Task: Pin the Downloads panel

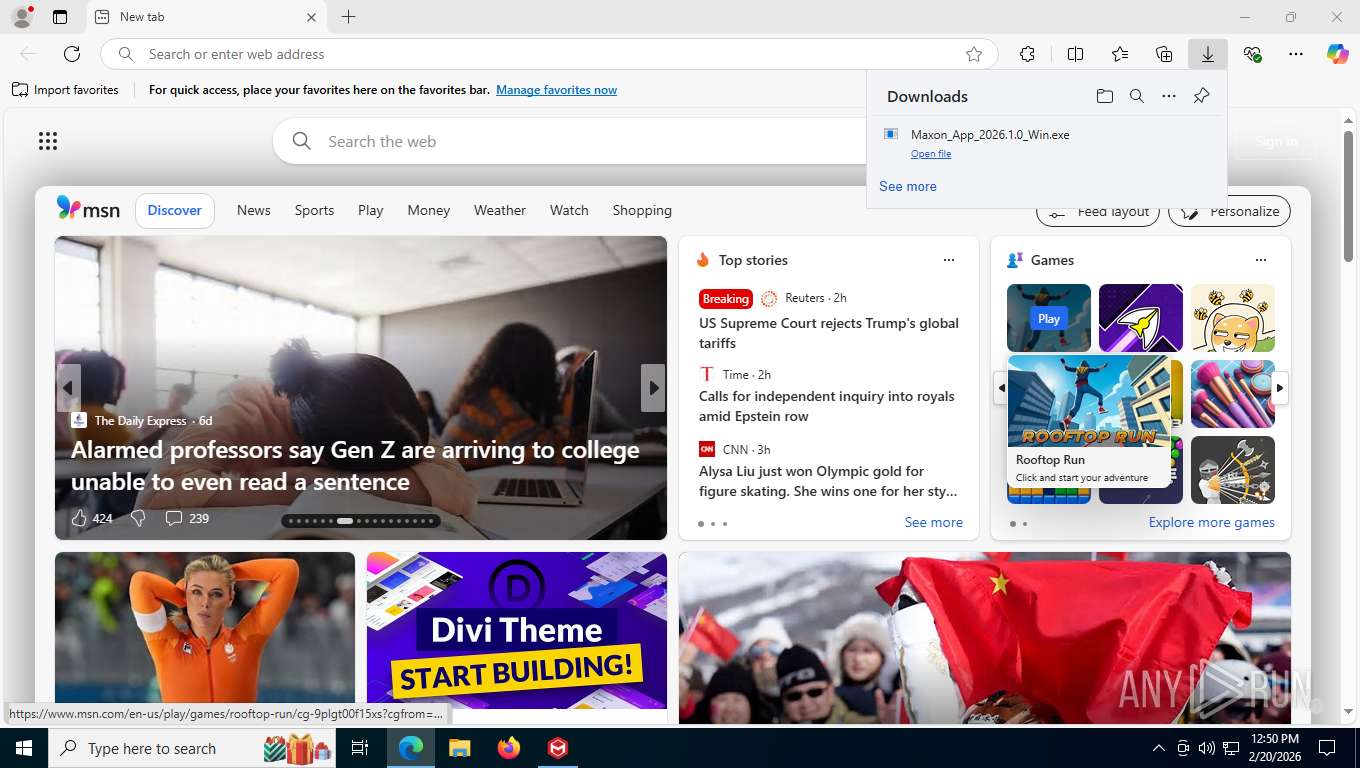Action: [x=1202, y=96]
